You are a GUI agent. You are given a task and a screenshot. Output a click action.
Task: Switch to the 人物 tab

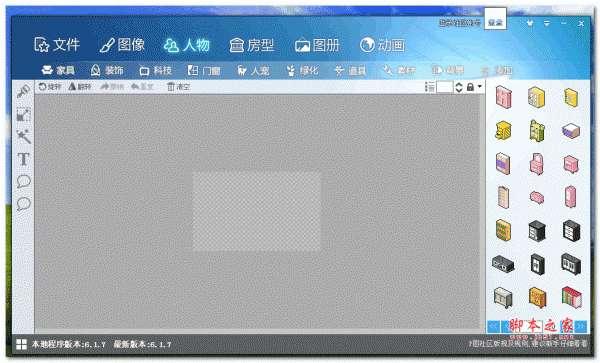click(187, 45)
